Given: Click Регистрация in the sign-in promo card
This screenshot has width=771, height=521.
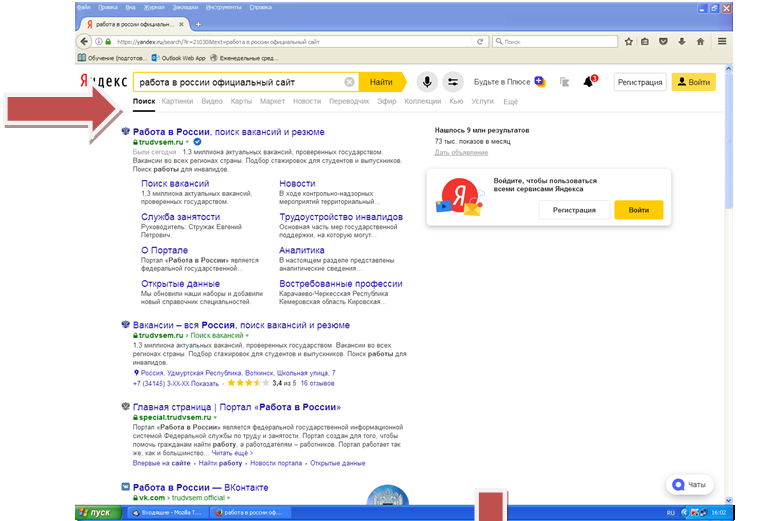Looking at the screenshot, I should click(574, 210).
